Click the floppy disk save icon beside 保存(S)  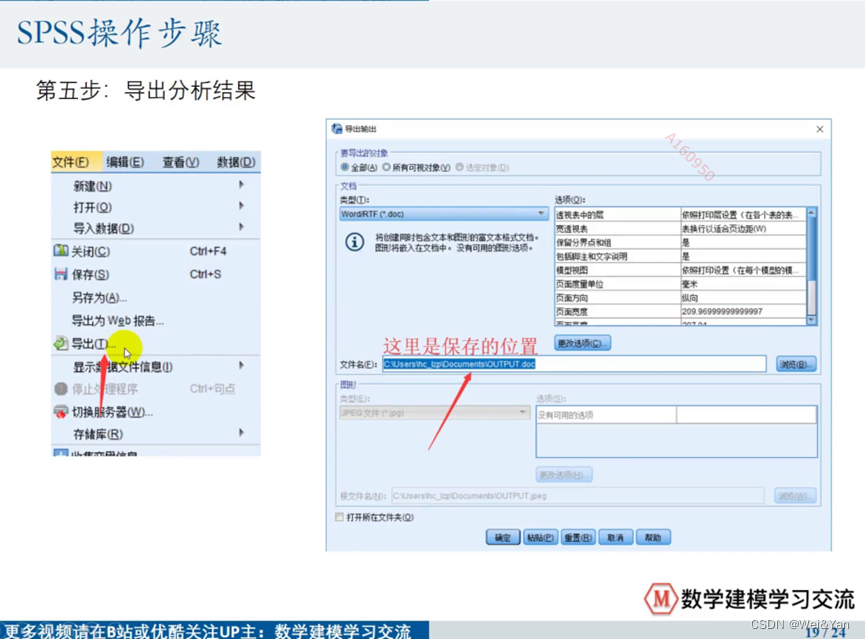tap(61, 274)
